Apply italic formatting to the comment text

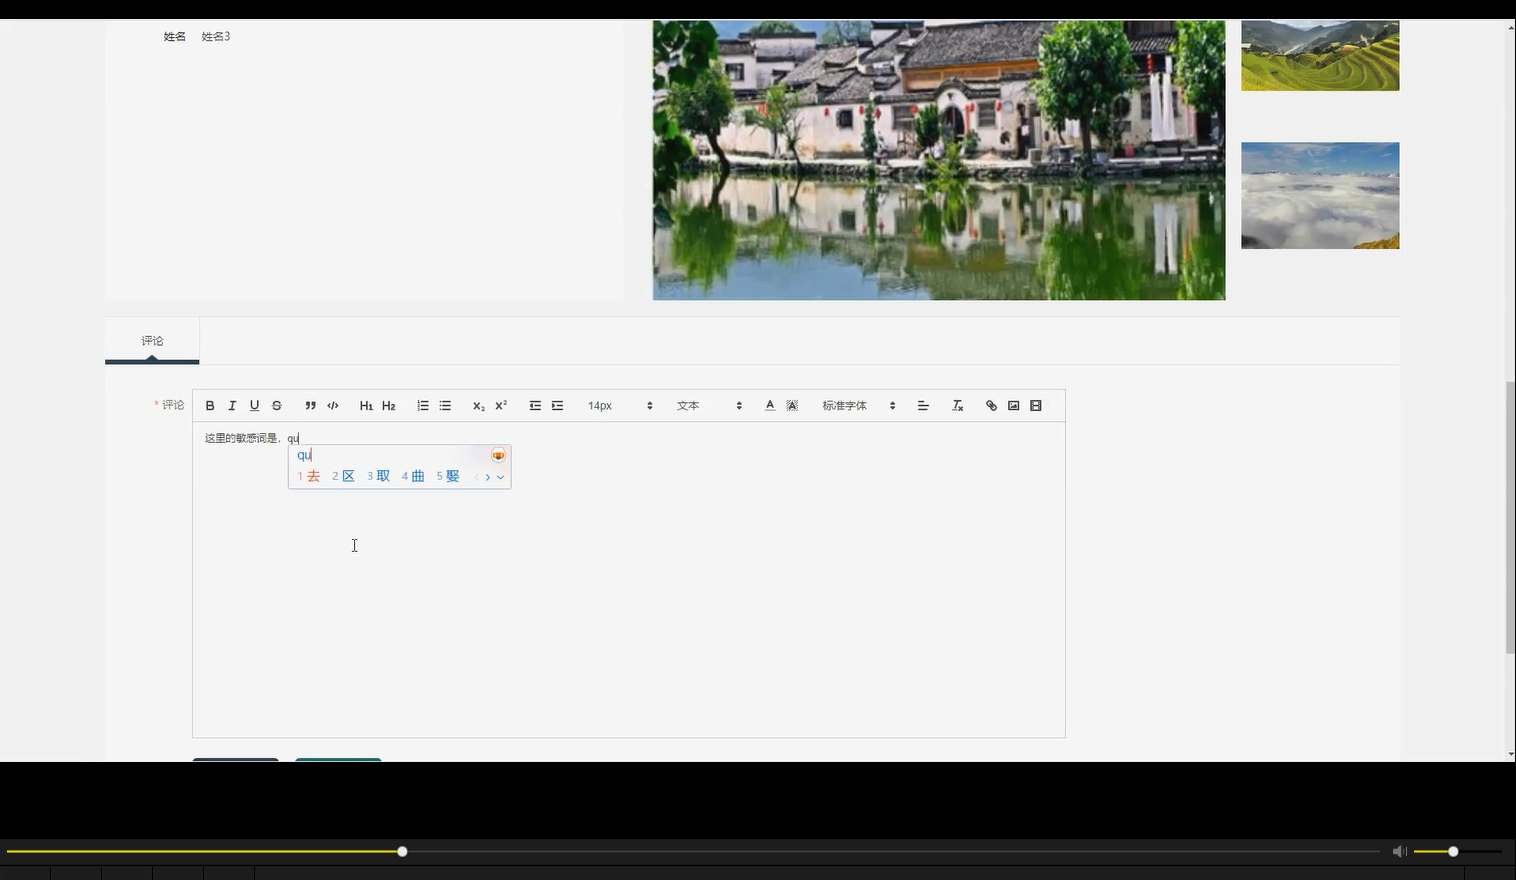click(232, 405)
